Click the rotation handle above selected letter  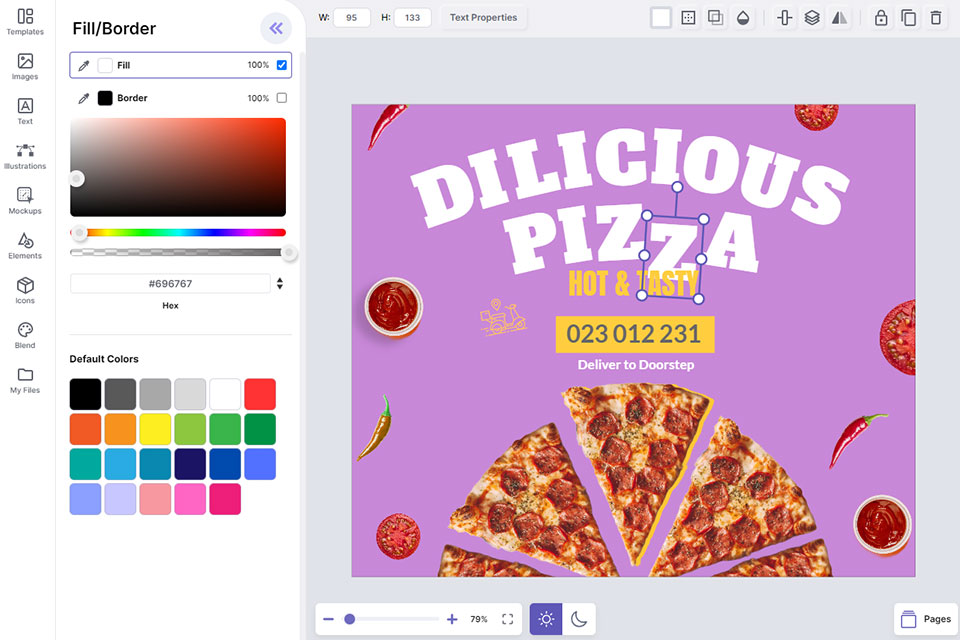pyautogui.click(x=677, y=186)
